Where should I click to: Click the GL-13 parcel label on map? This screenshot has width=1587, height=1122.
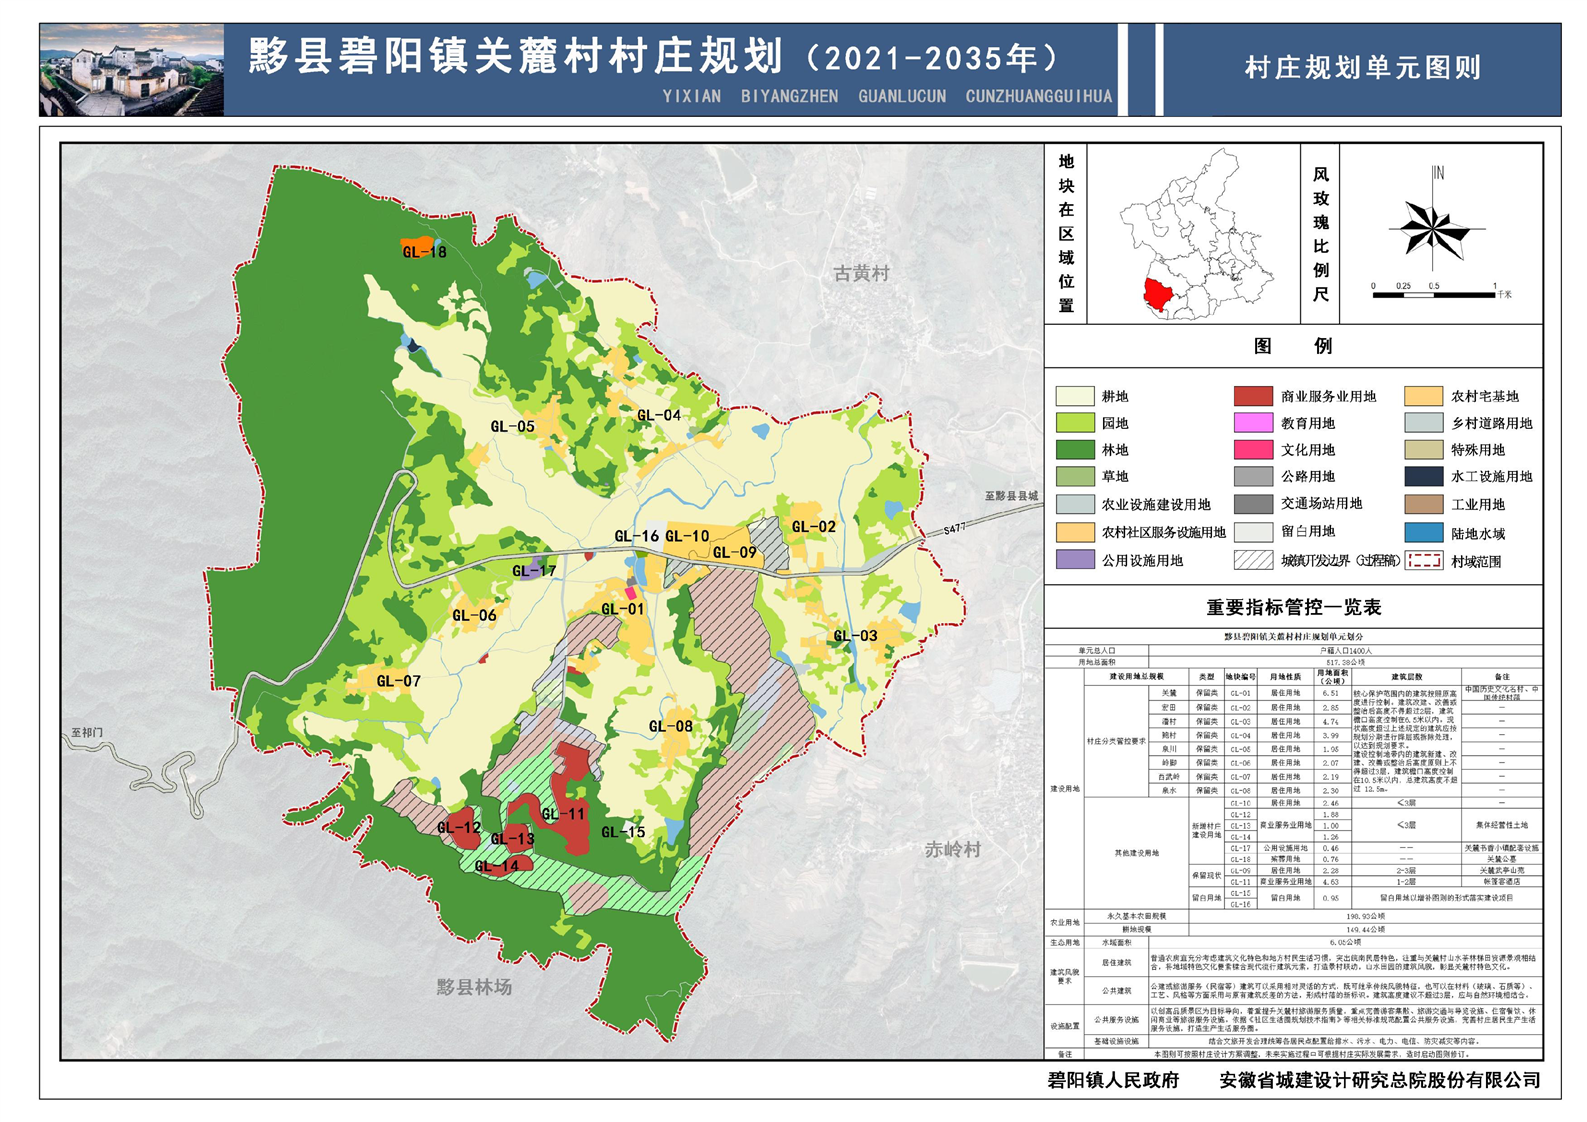512,840
